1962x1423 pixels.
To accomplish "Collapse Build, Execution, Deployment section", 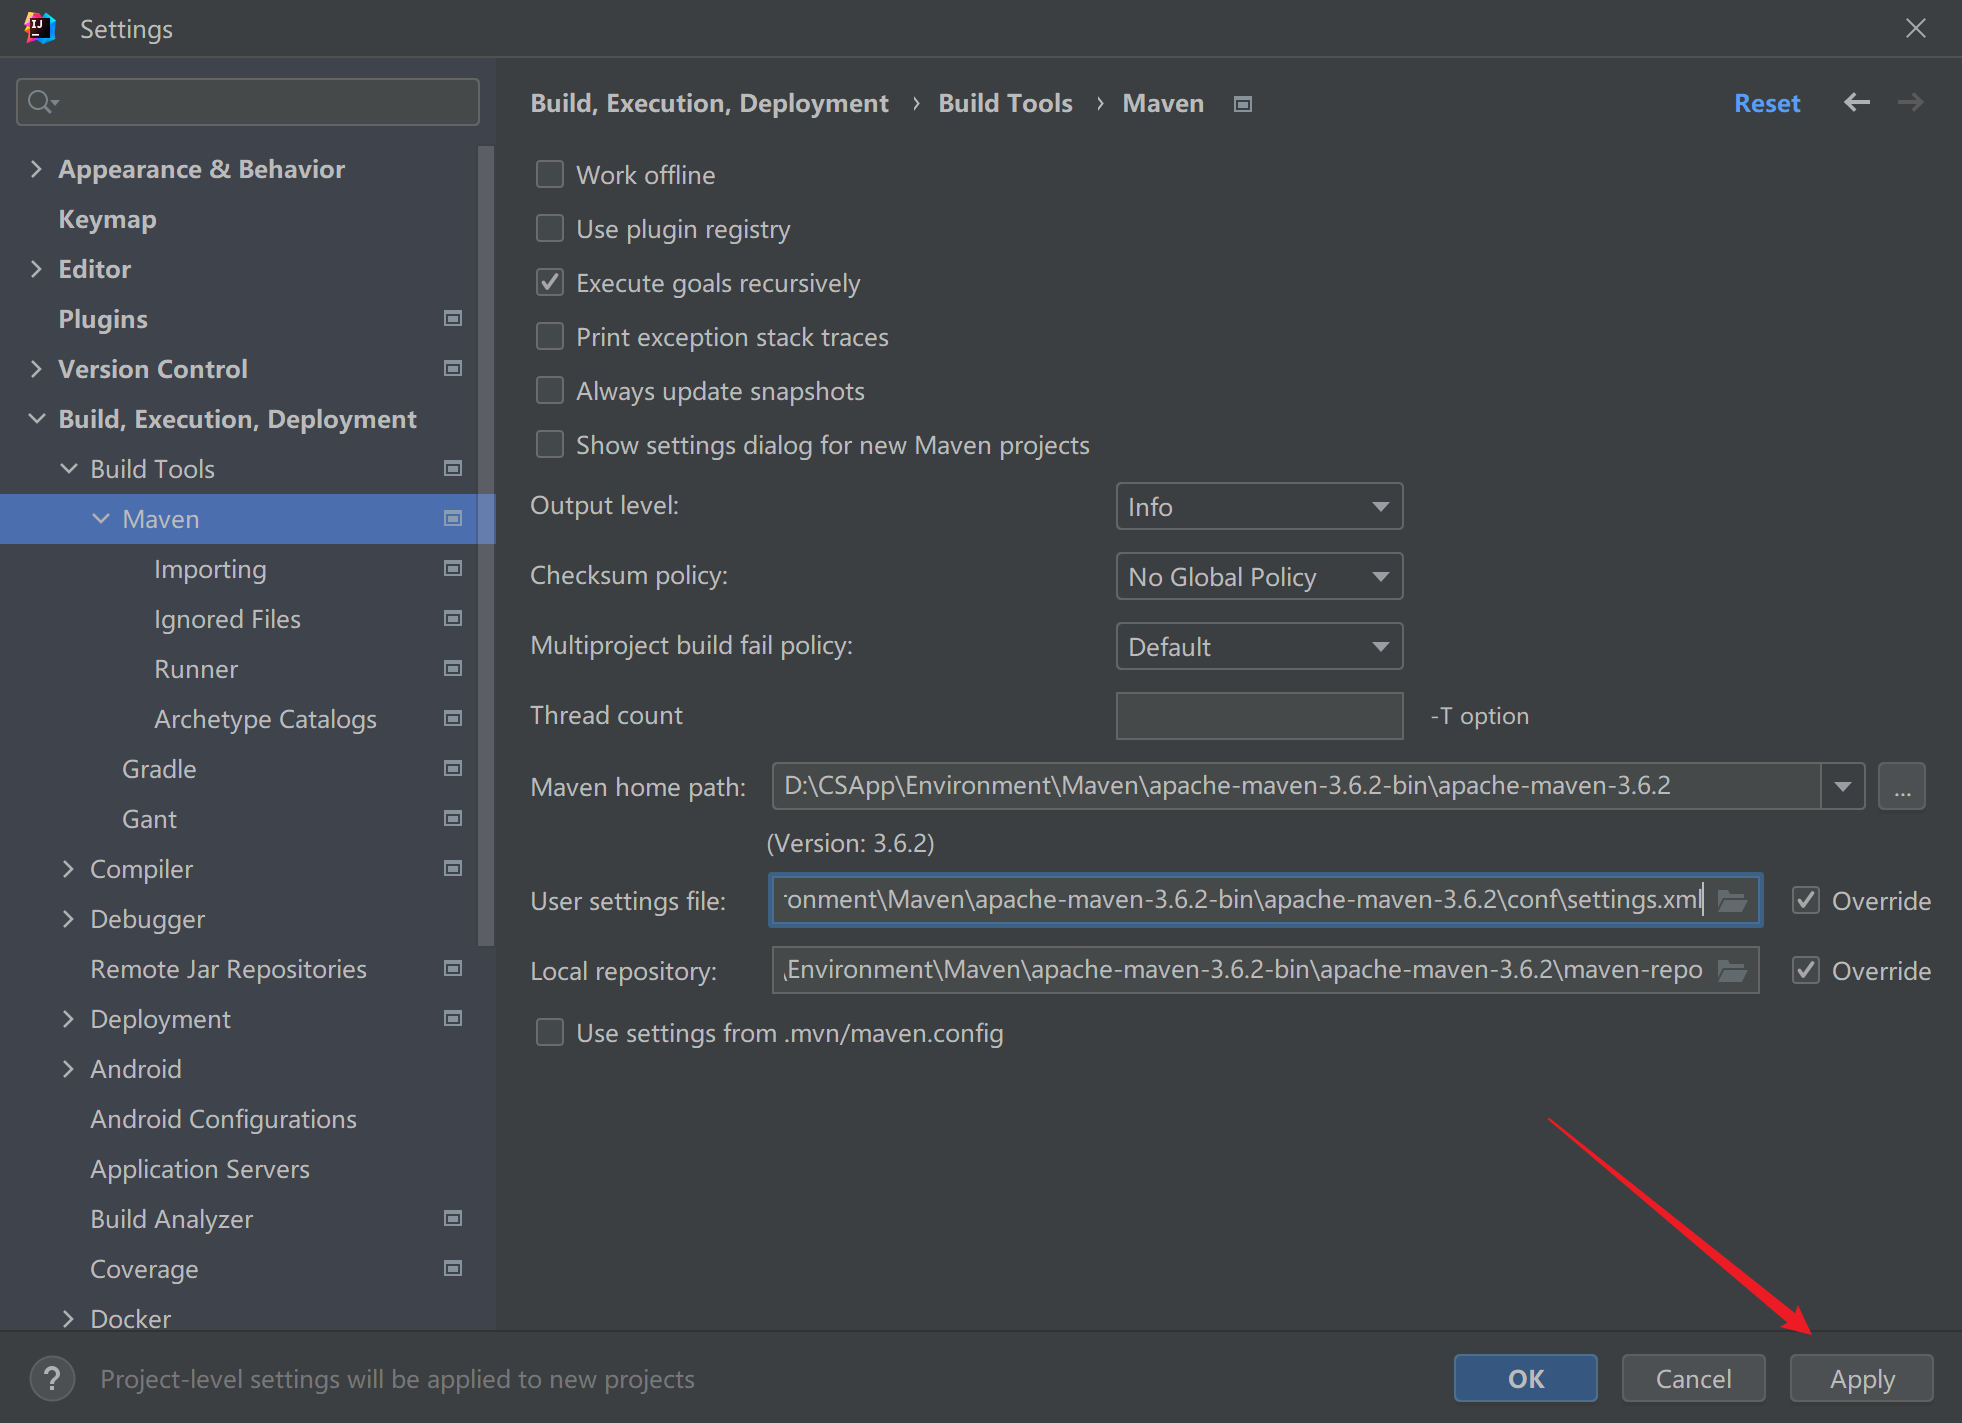I will 36,419.
